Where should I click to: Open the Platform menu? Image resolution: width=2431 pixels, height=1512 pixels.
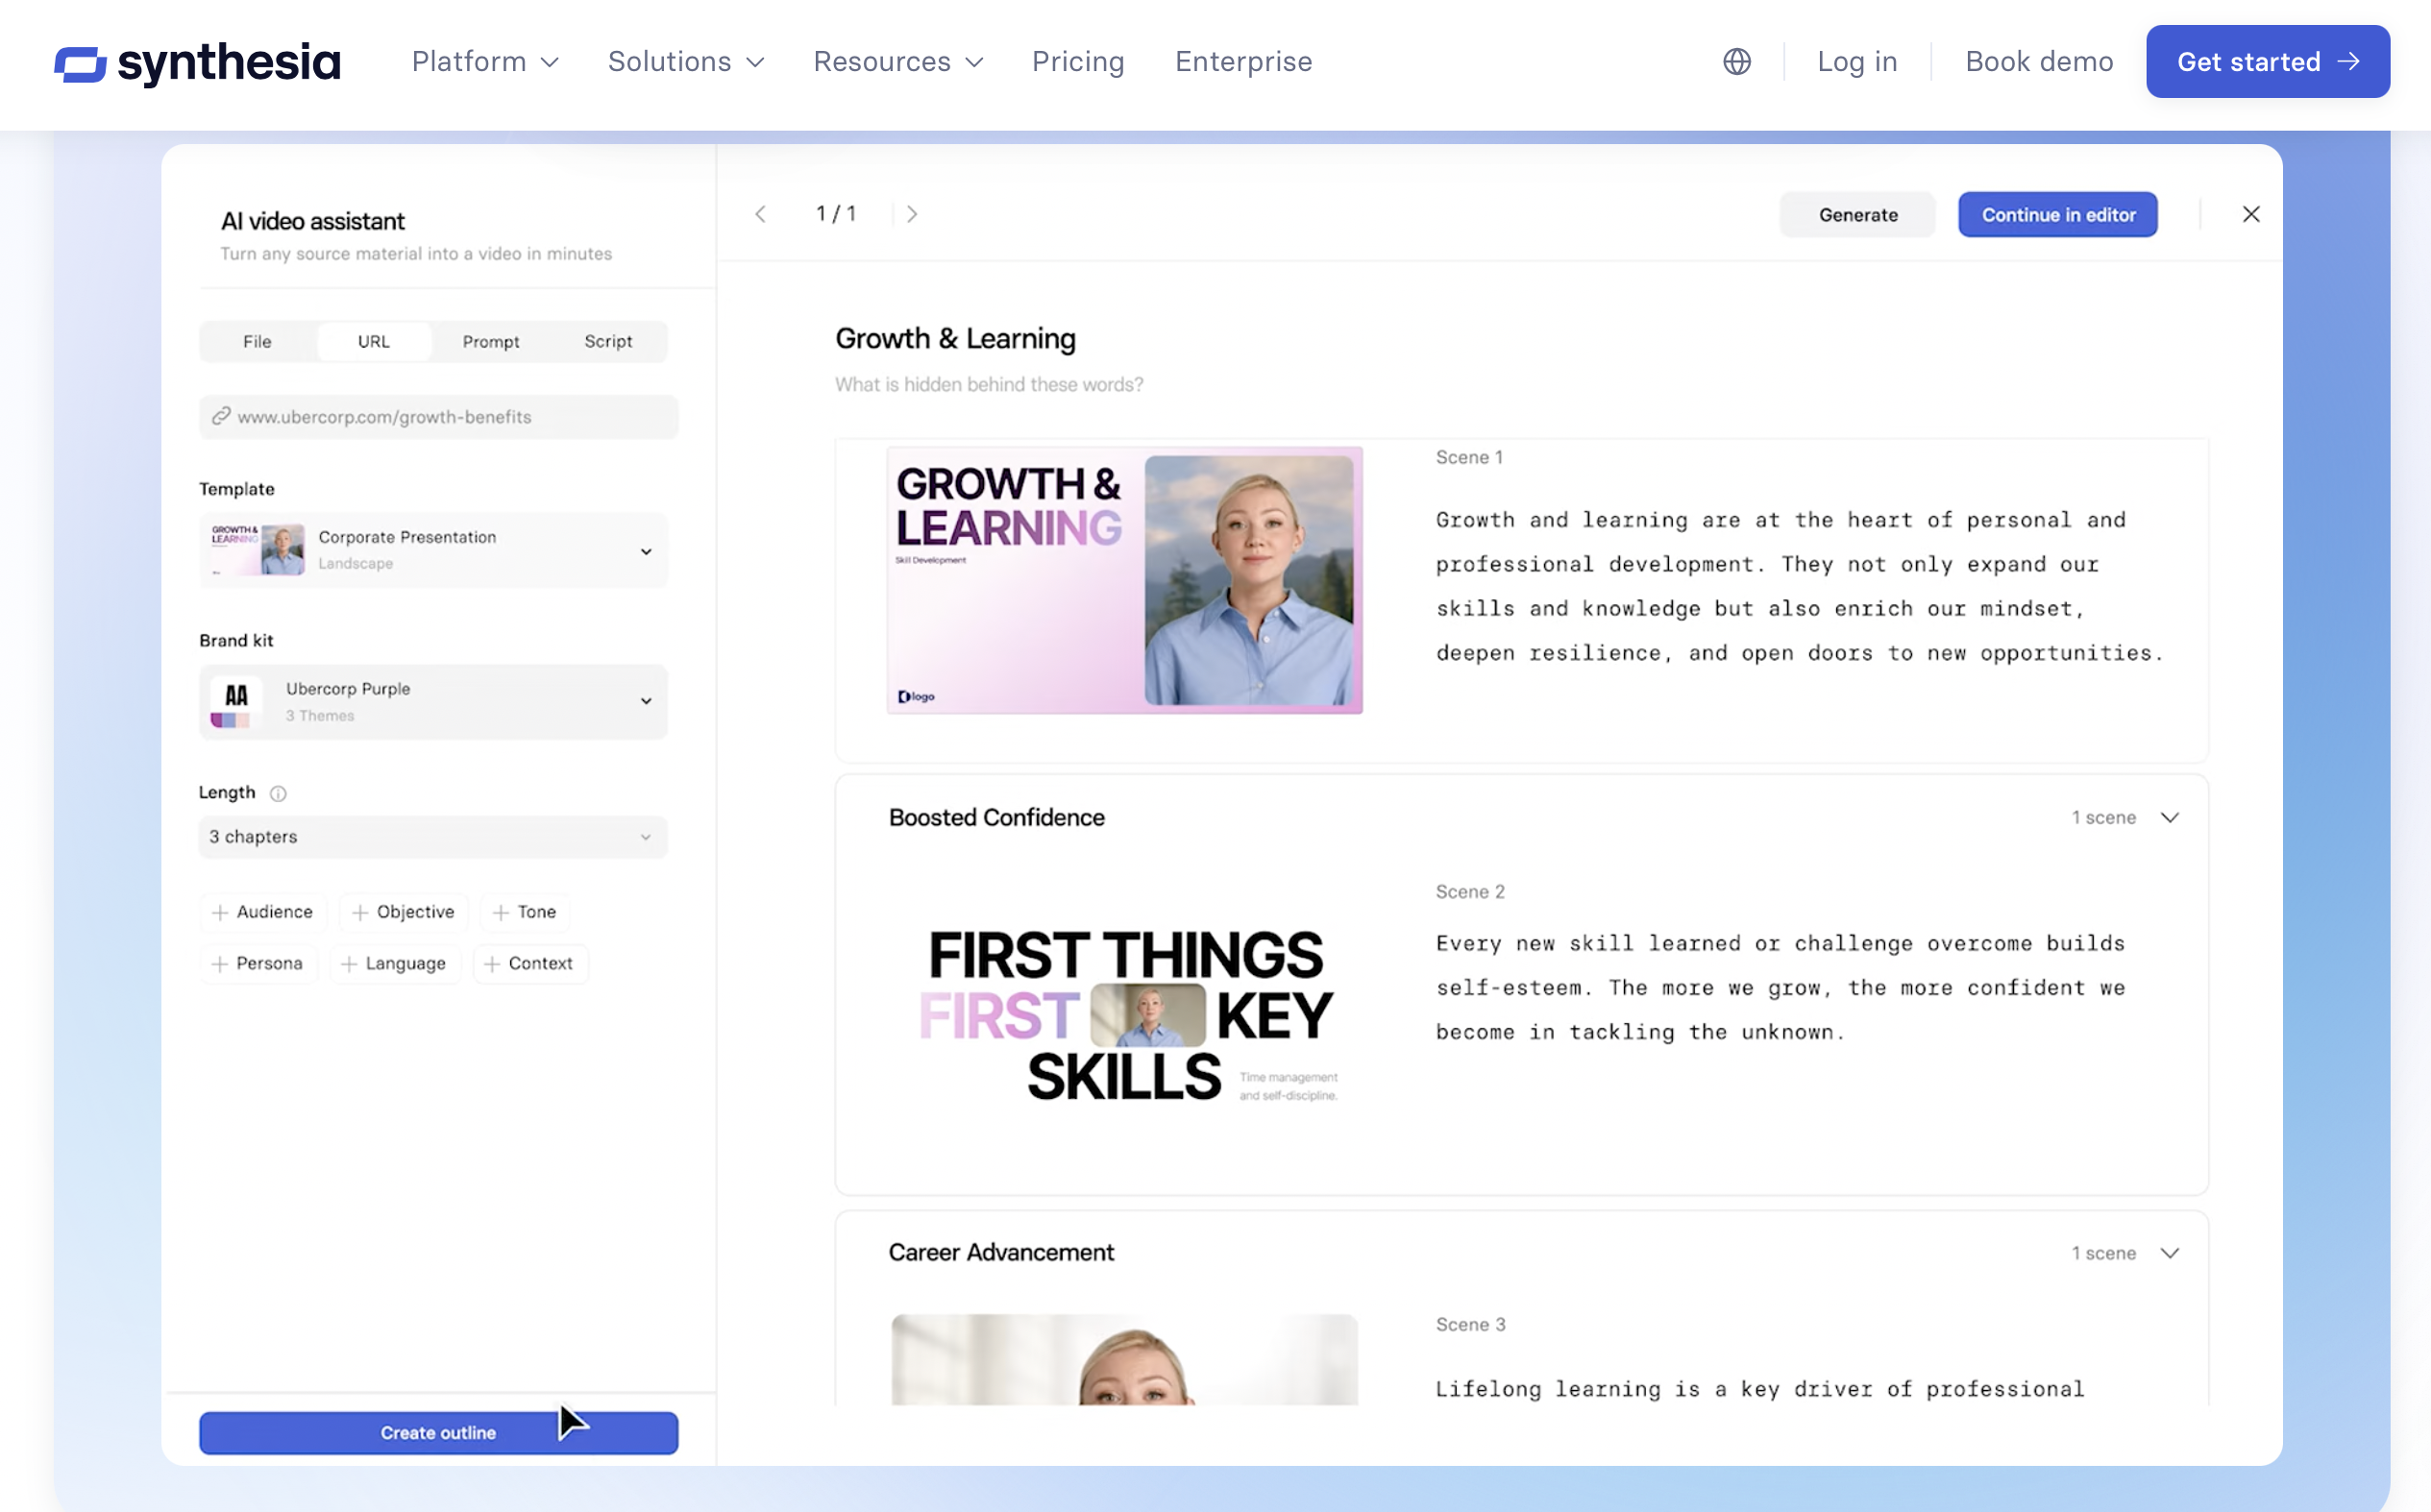pyautogui.click(x=485, y=62)
